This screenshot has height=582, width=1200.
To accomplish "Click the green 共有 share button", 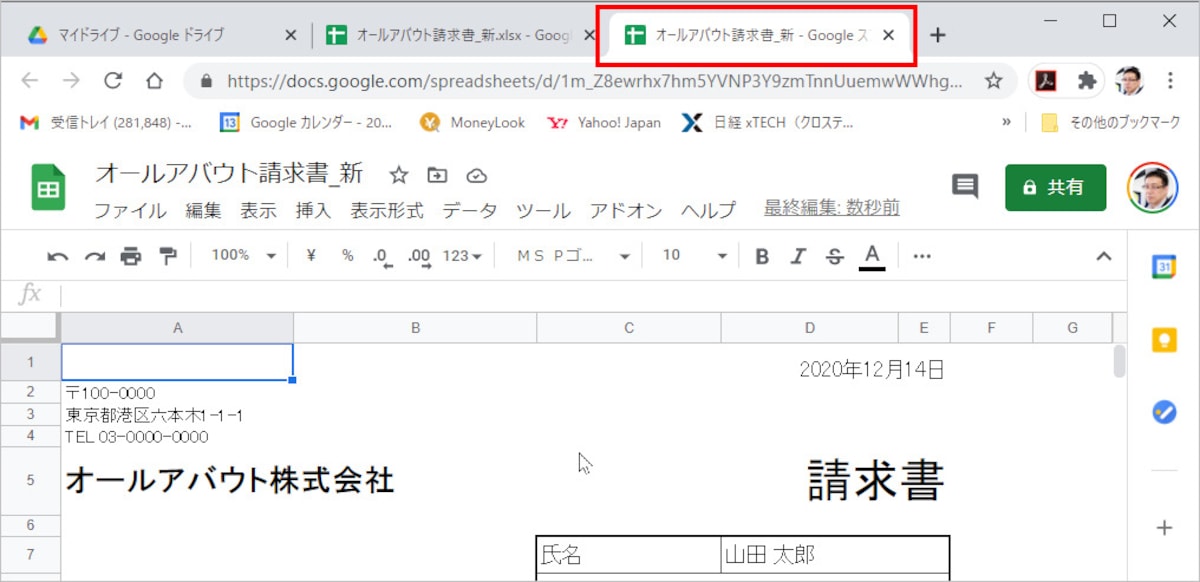I will [x=1056, y=187].
